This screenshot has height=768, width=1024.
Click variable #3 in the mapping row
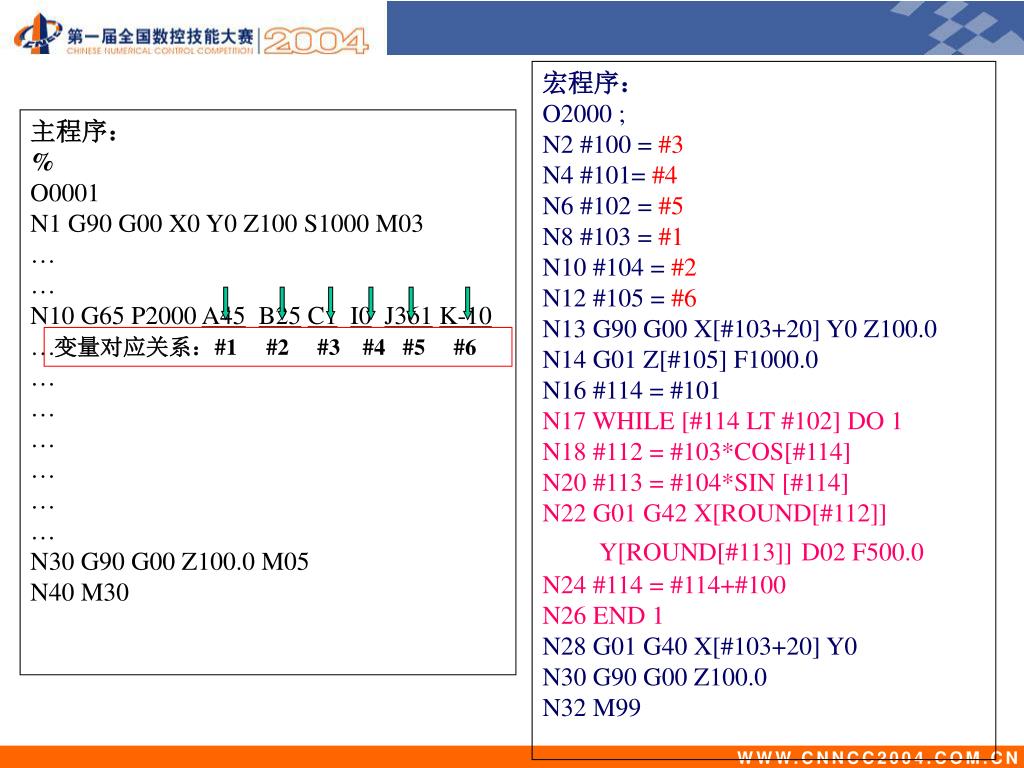[x=328, y=347]
